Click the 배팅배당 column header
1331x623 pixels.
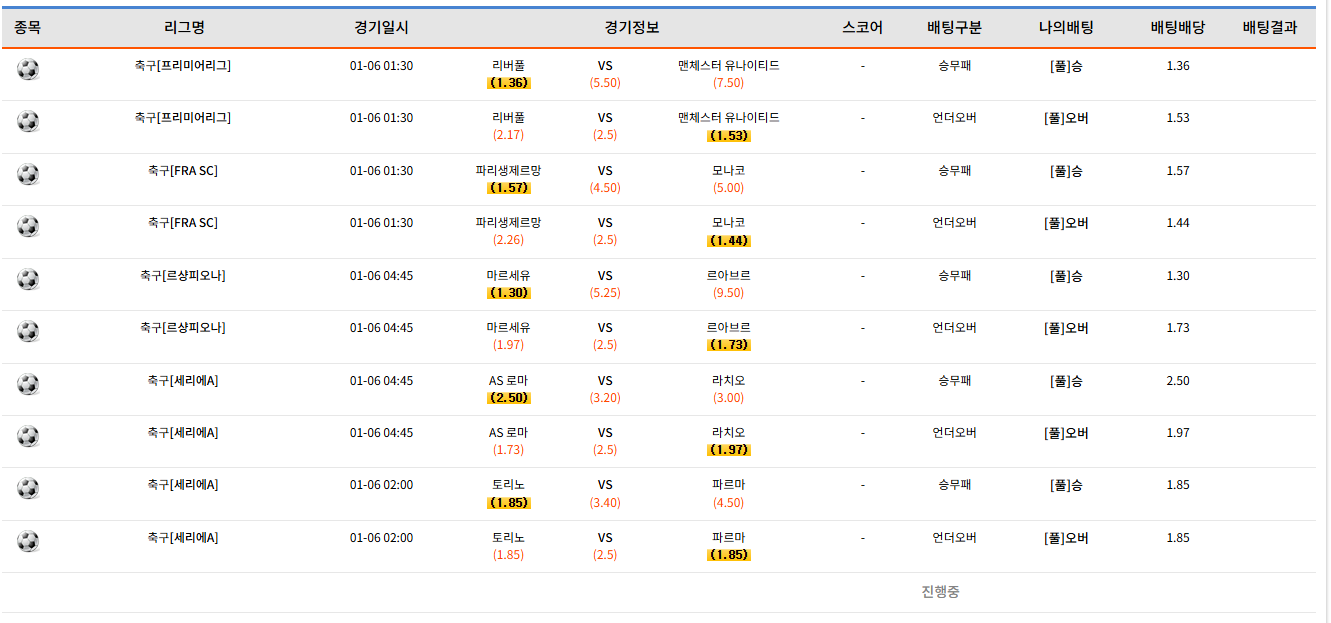coord(1177,28)
